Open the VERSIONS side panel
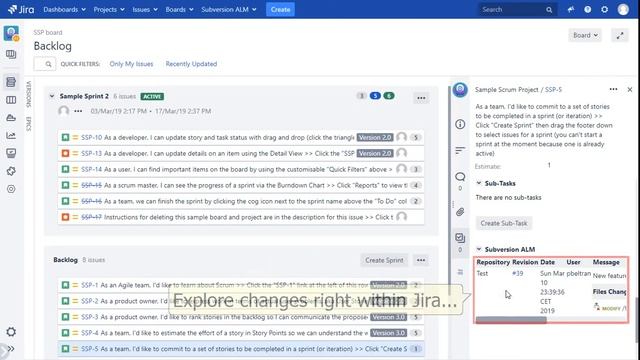 pyautogui.click(x=28, y=94)
